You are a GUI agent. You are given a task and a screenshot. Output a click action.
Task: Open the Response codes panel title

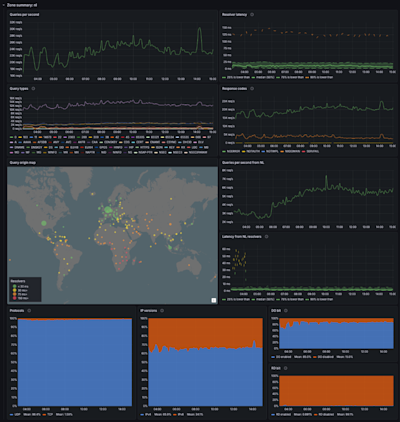click(x=234, y=89)
